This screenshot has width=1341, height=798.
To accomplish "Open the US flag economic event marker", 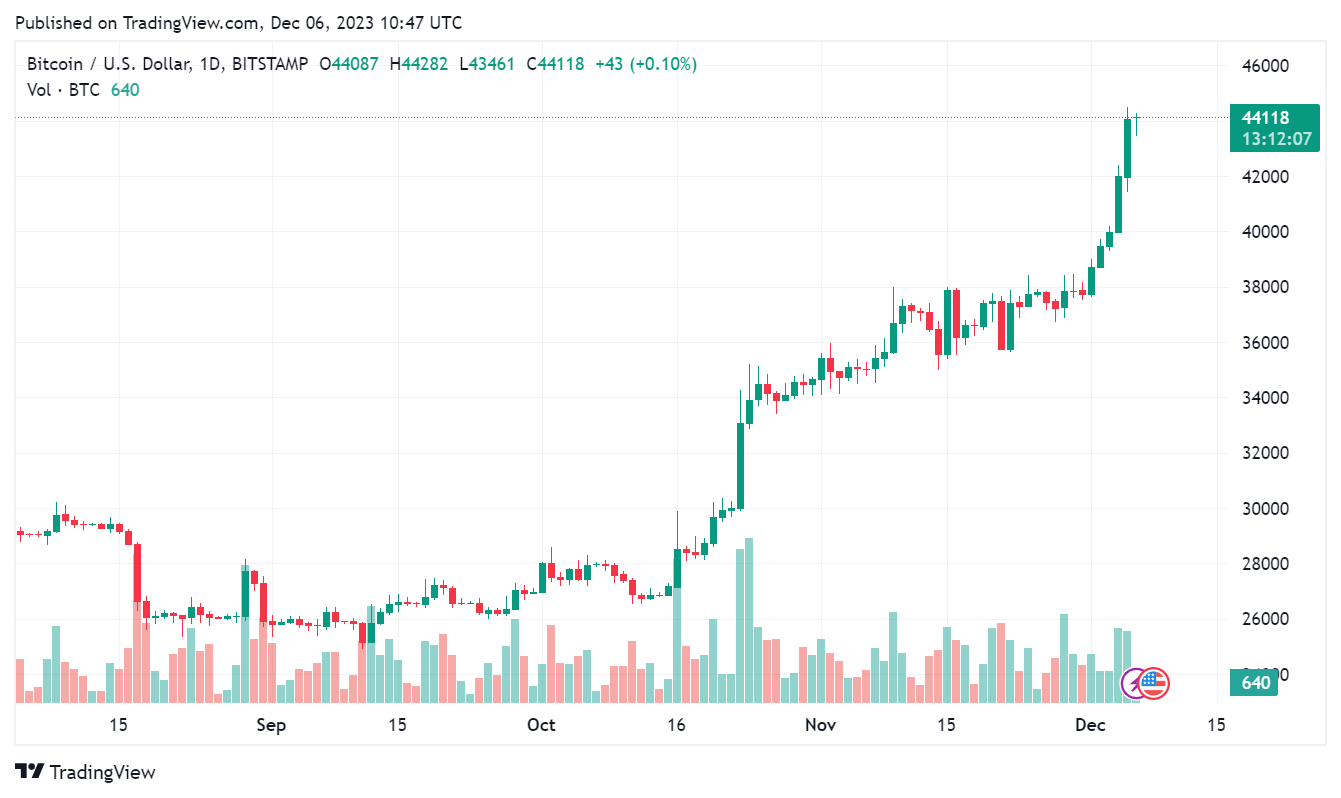I will click(x=1154, y=683).
